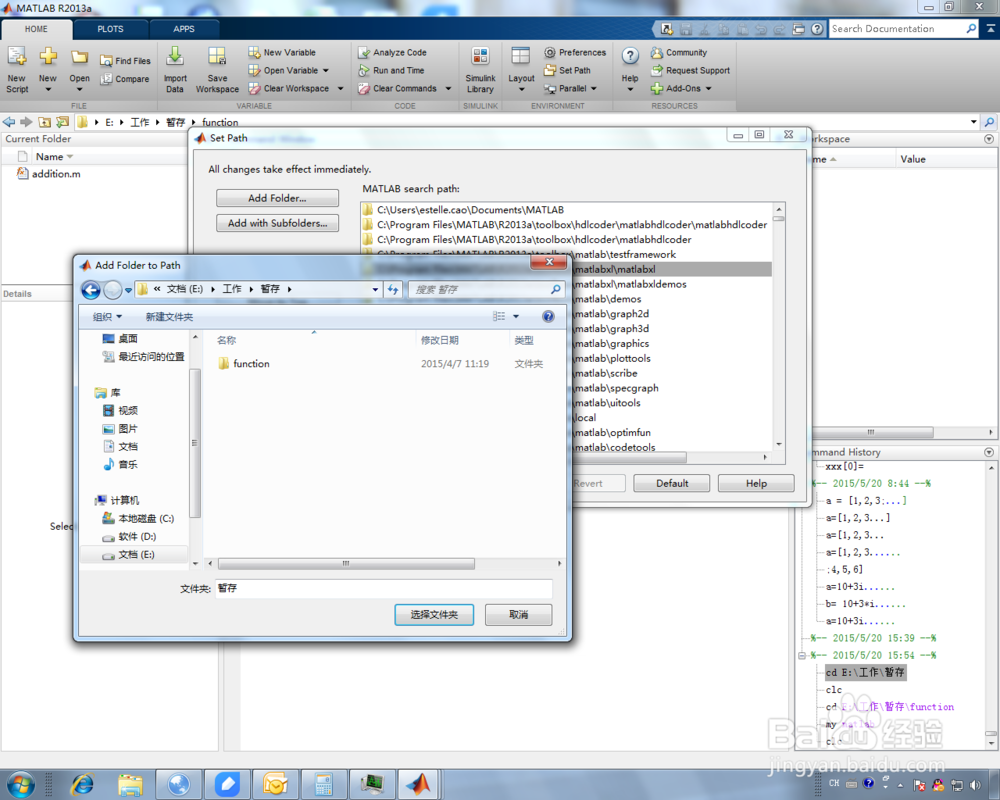Click the refresh icon in the dialog address bar
Image resolution: width=1000 pixels, height=800 pixels.
(x=393, y=290)
